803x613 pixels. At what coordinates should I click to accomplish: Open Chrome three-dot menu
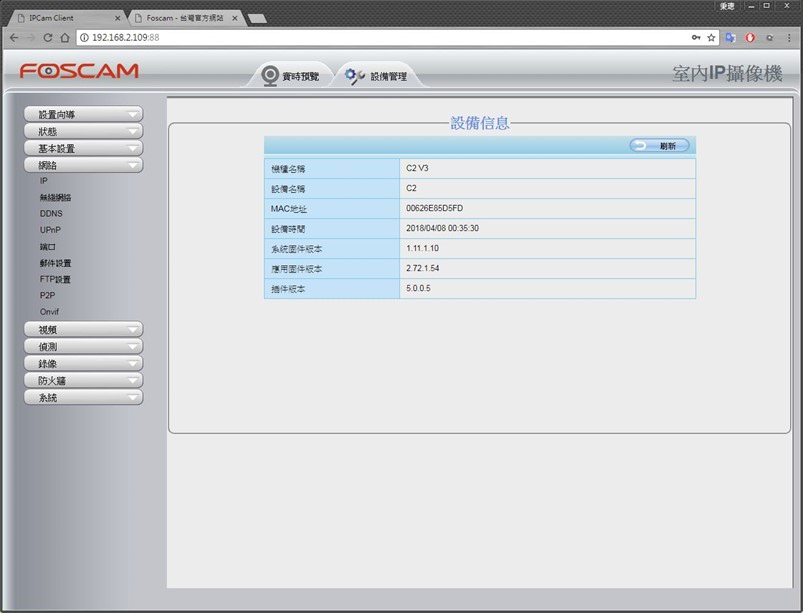[789, 37]
